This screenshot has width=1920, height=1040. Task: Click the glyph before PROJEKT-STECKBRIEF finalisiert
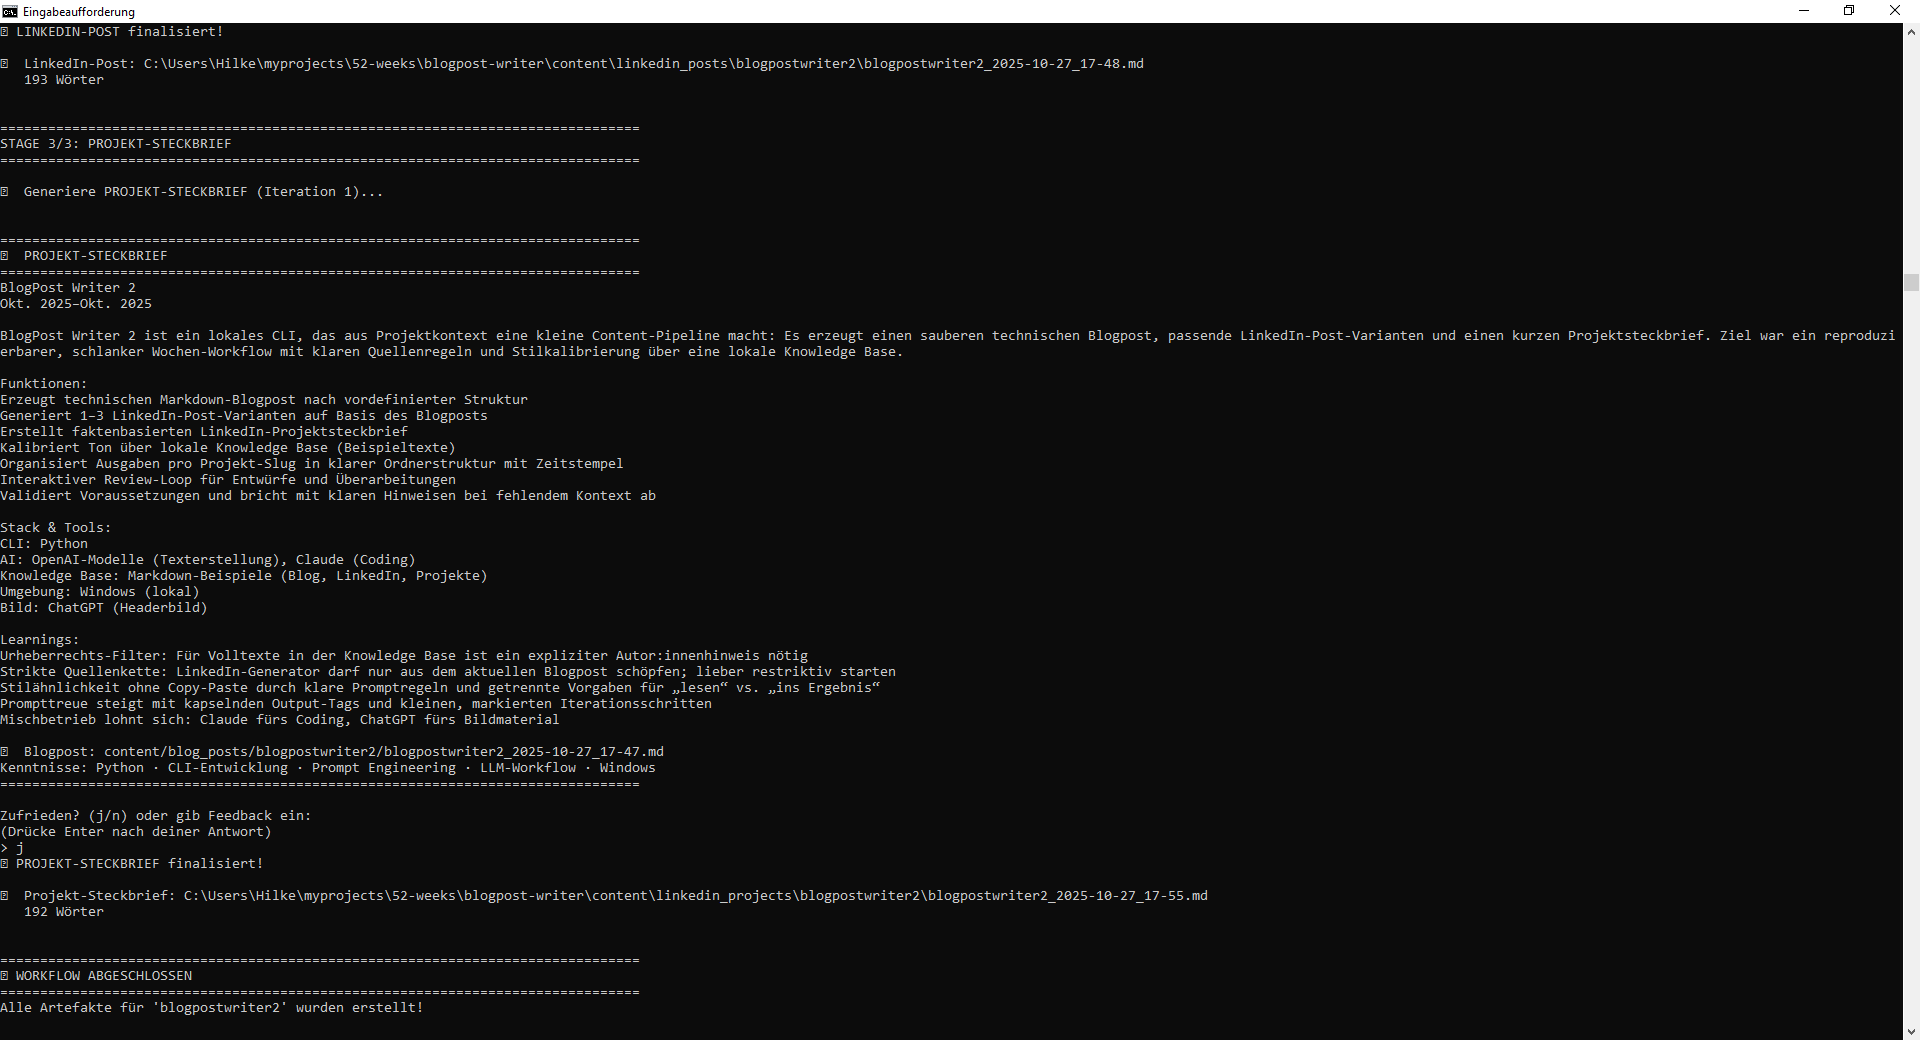coord(5,864)
